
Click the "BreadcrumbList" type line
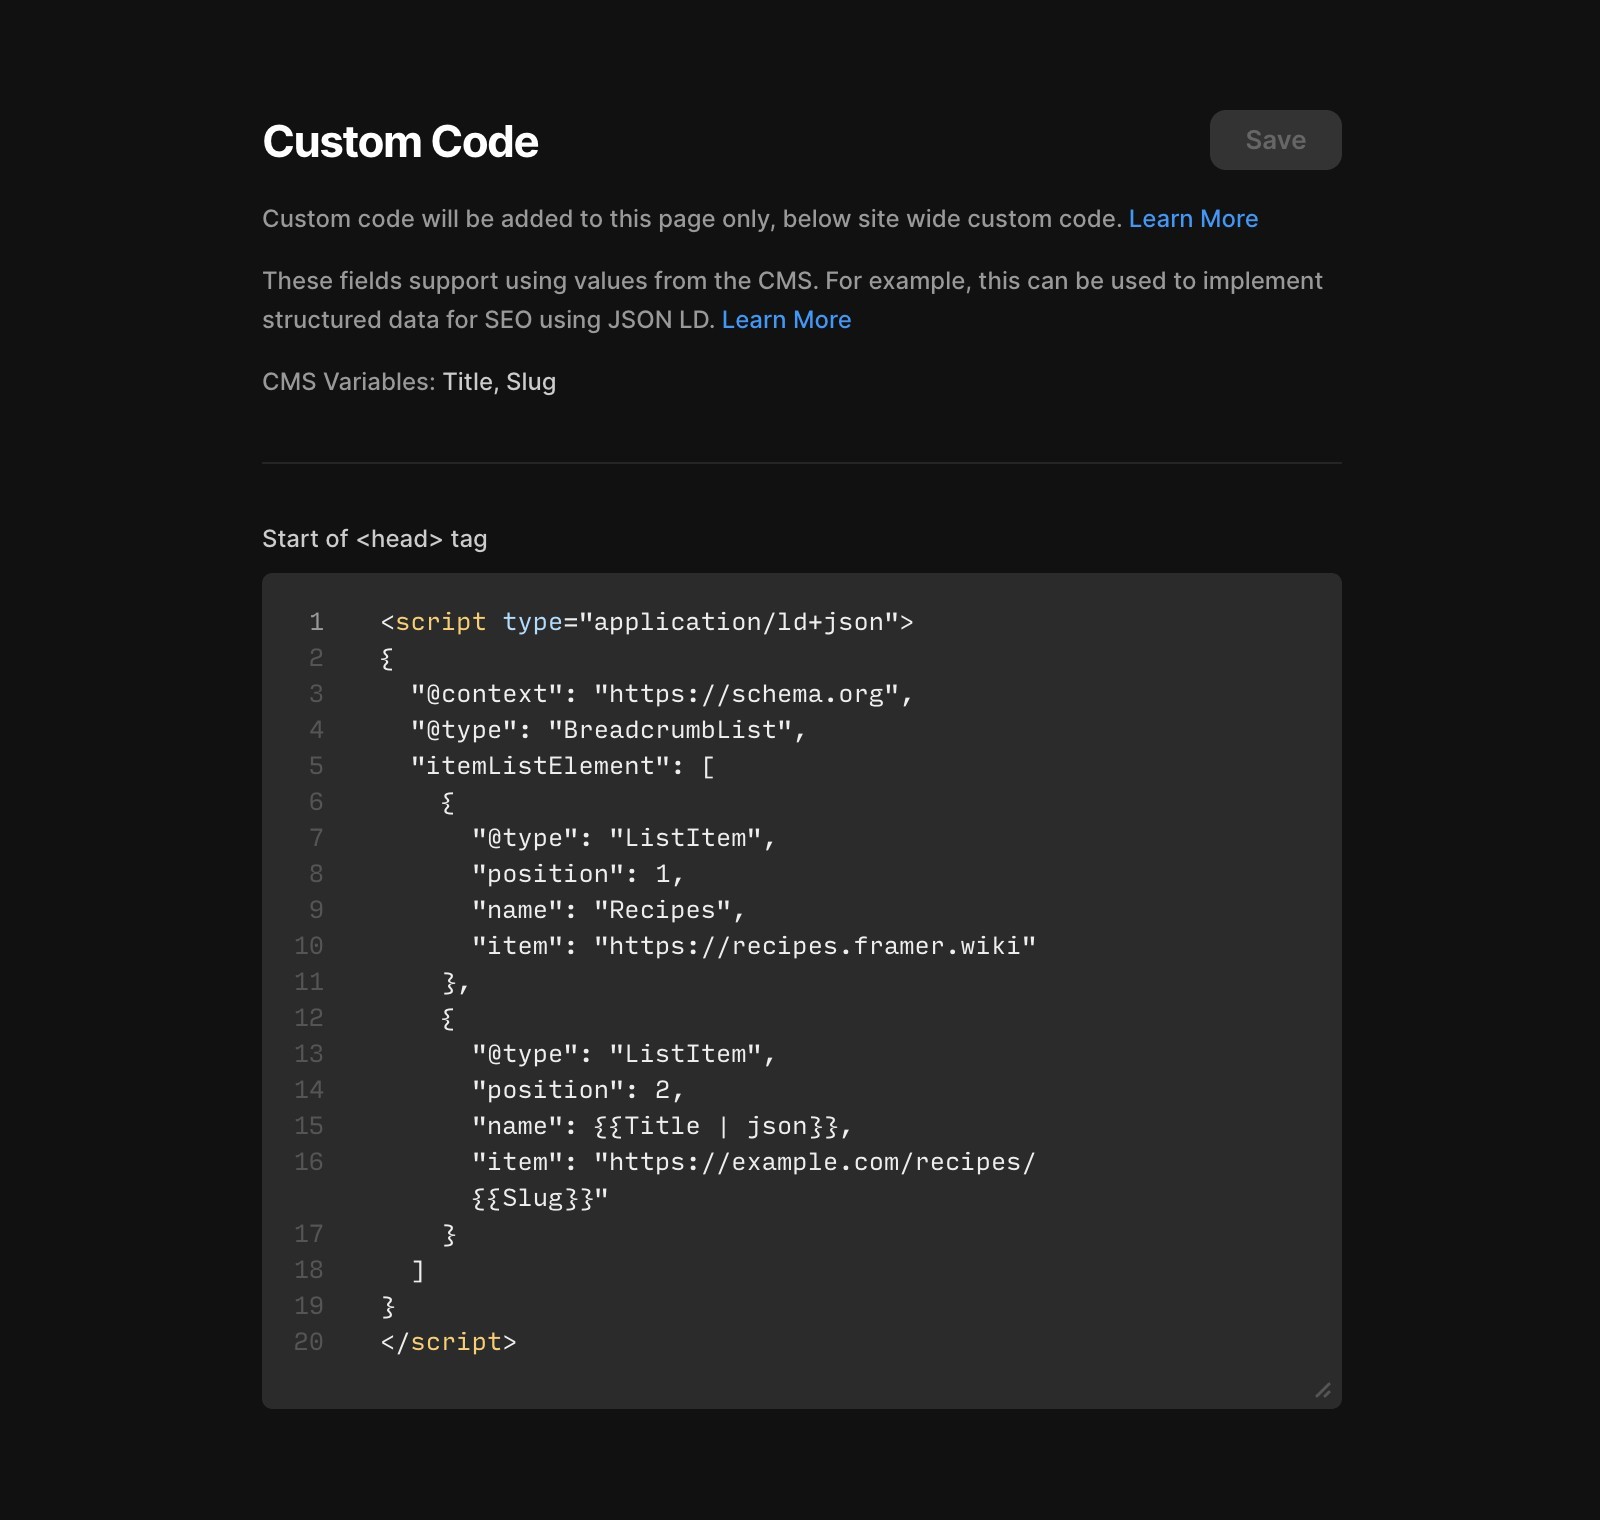tap(609, 730)
